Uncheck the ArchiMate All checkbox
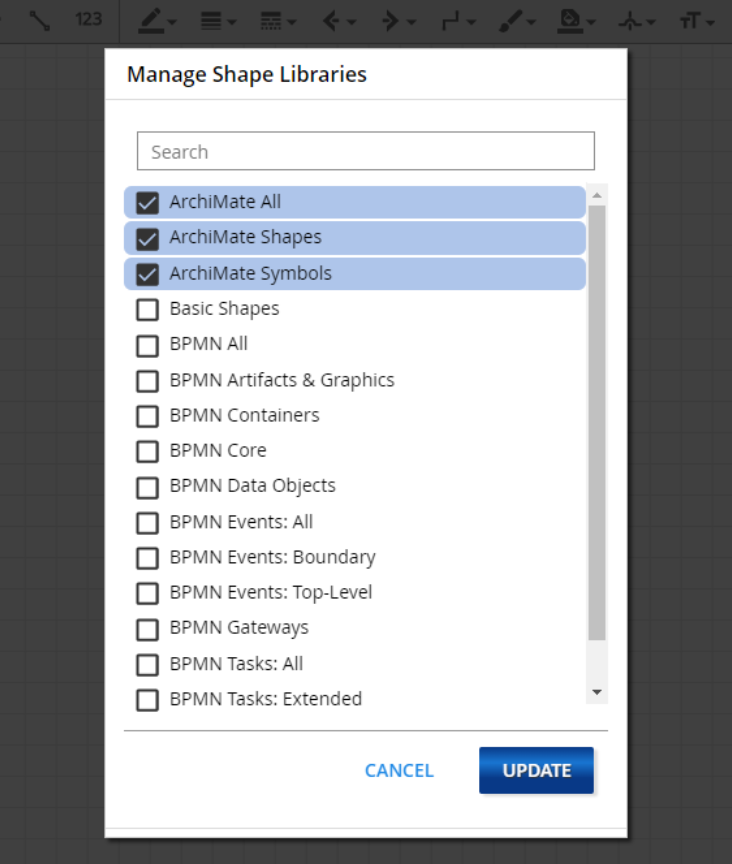The image size is (732, 864). tap(148, 203)
